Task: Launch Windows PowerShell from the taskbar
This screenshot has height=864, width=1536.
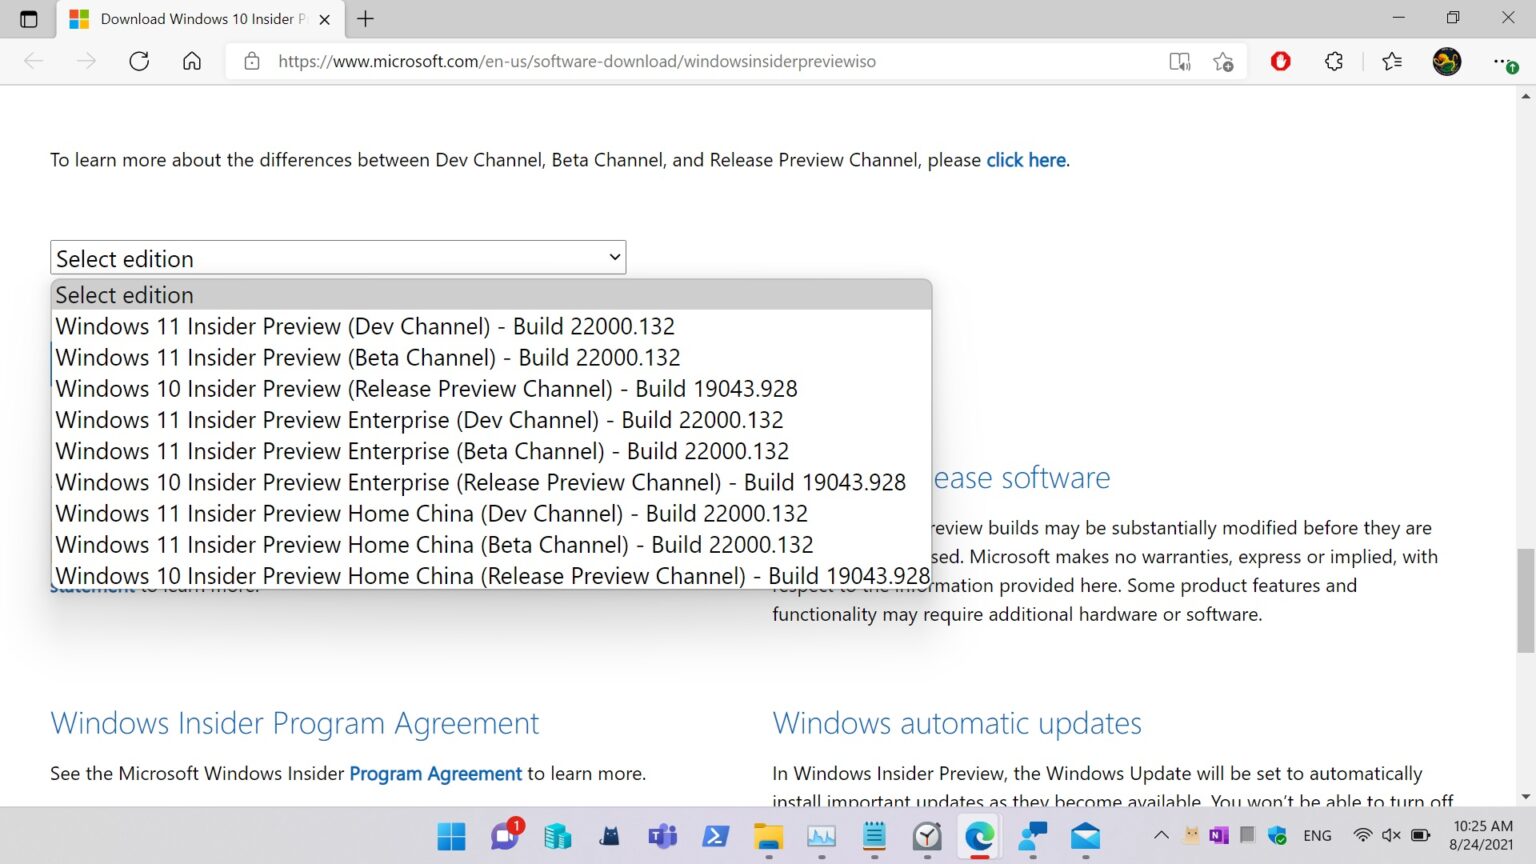Action: (x=716, y=837)
